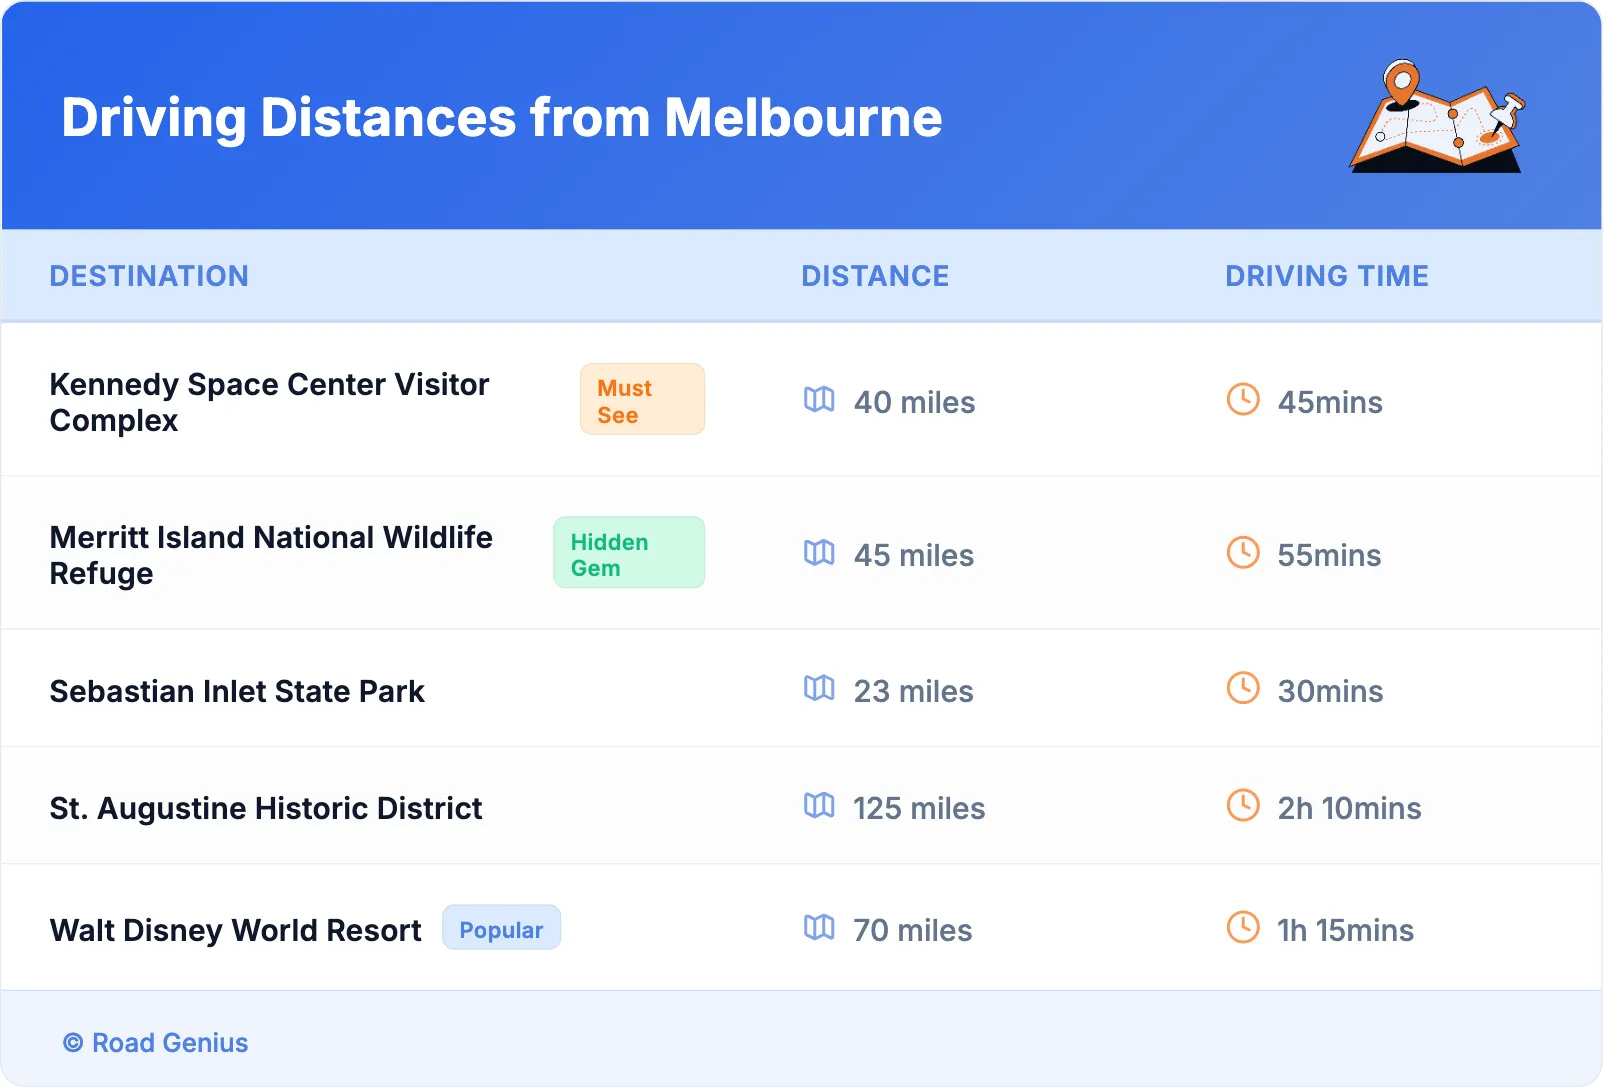Select Walt Disney World Resort

pyautogui.click(x=236, y=930)
